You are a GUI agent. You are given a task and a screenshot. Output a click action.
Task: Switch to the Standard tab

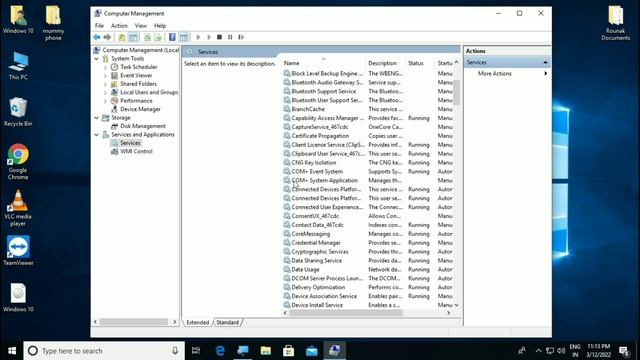point(228,322)
